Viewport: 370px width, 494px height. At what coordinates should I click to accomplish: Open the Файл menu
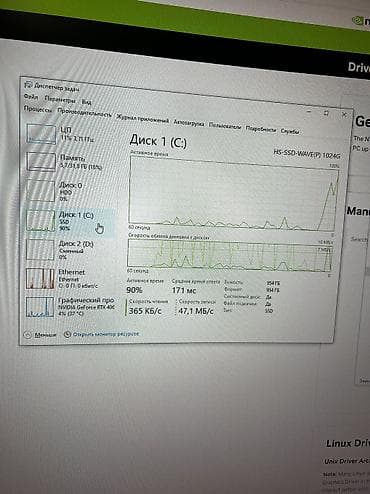30,97
